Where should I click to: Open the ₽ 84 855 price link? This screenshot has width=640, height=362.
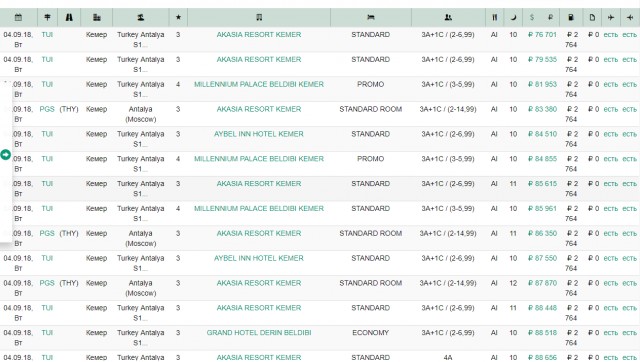click(542, 159)
